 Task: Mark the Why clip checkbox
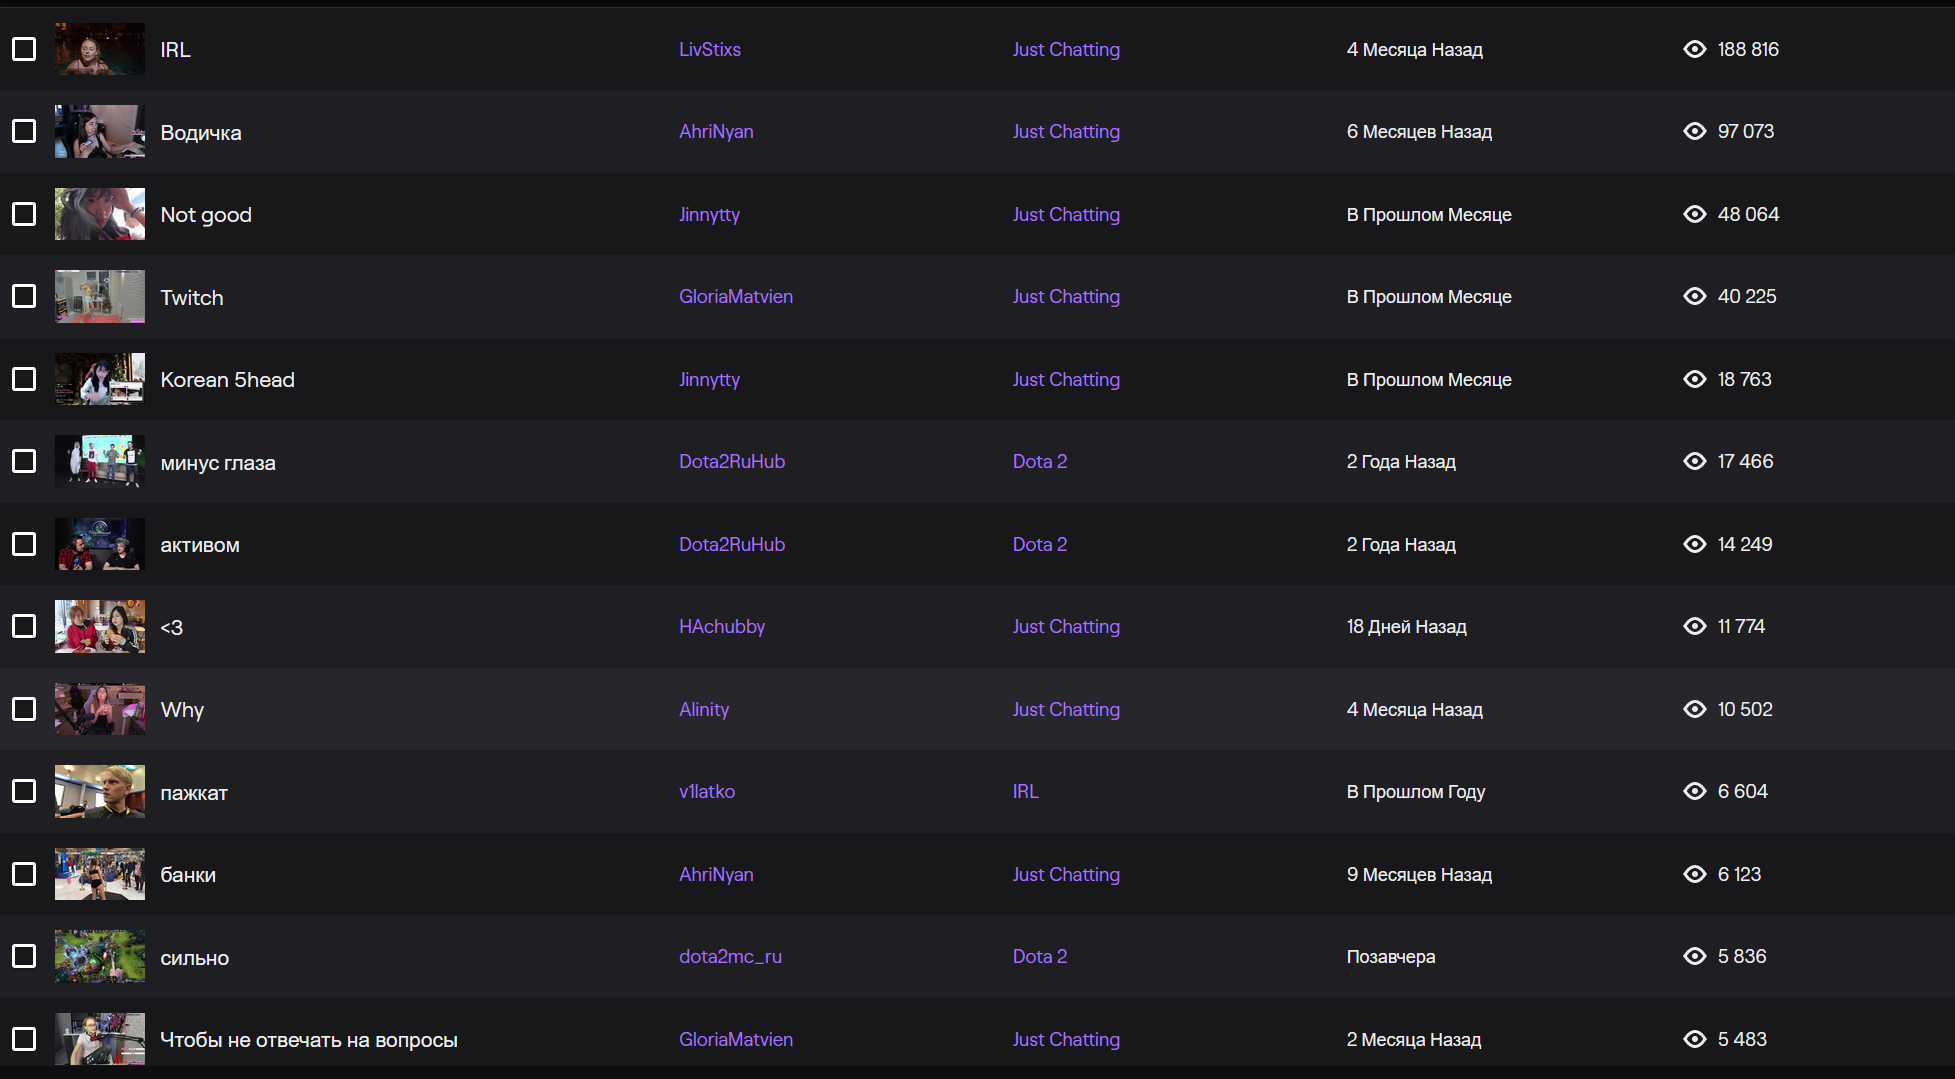[24, 709]
